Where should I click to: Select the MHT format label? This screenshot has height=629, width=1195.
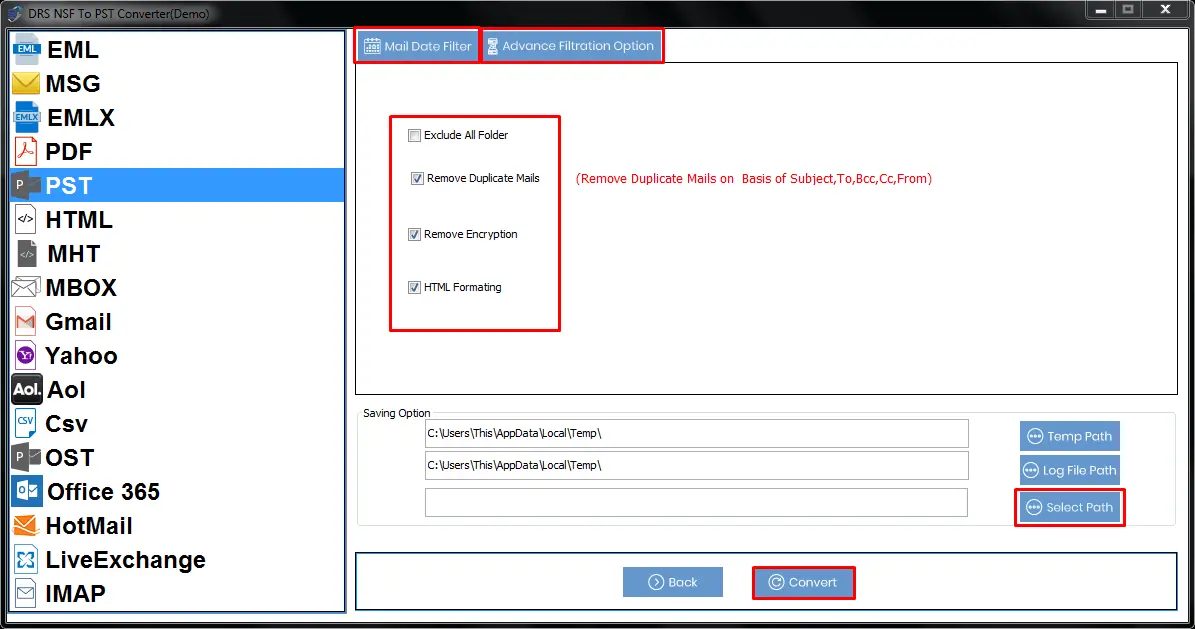(x=74, y=254)
